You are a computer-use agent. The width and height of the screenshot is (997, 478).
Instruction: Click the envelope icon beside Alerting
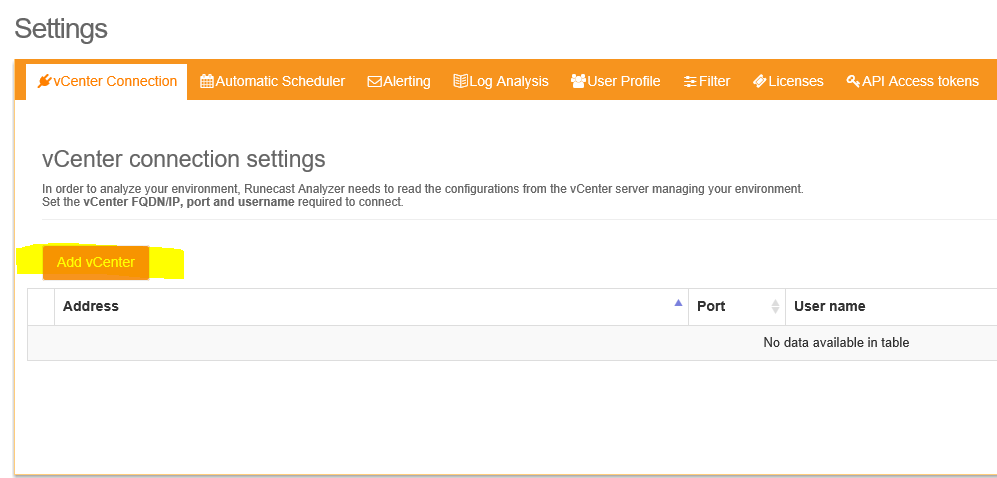[x=375, y=81]
